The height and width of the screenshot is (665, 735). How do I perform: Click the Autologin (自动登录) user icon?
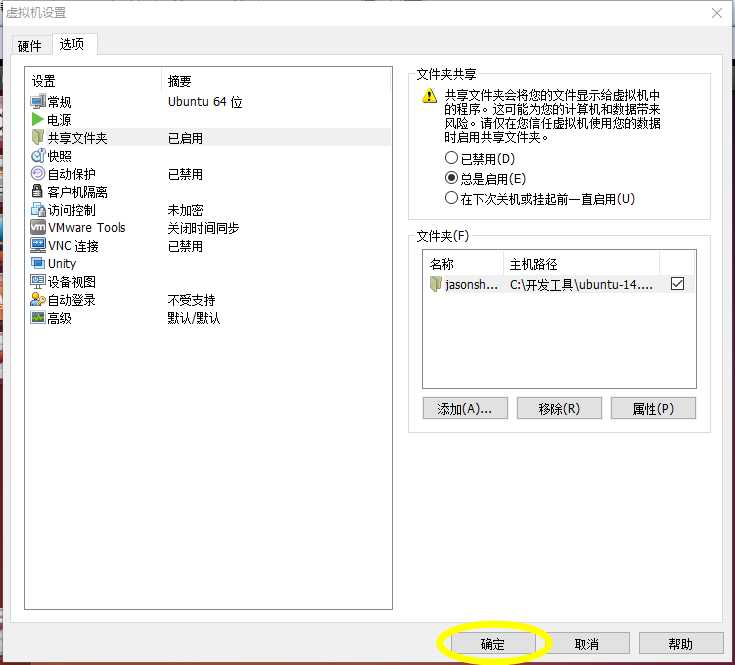tap(38, 299)
